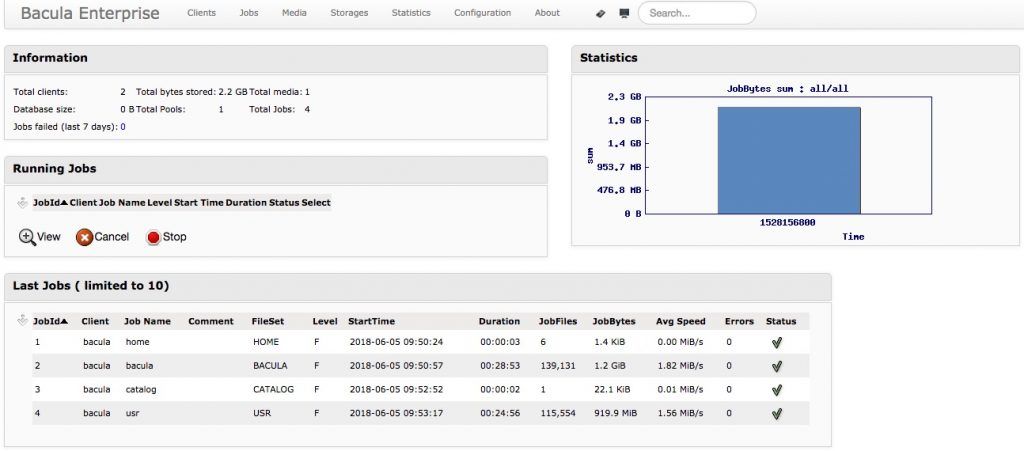This screenshot has width=1024, height=451.
Task: Click the monitor icon beside the search box
Action: (624, 13)
